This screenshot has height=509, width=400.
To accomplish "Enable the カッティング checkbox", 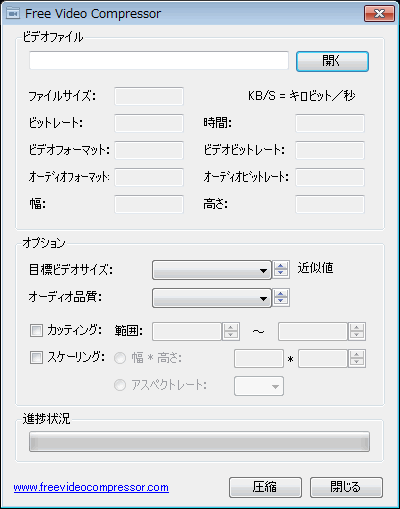I will (36, 331).
